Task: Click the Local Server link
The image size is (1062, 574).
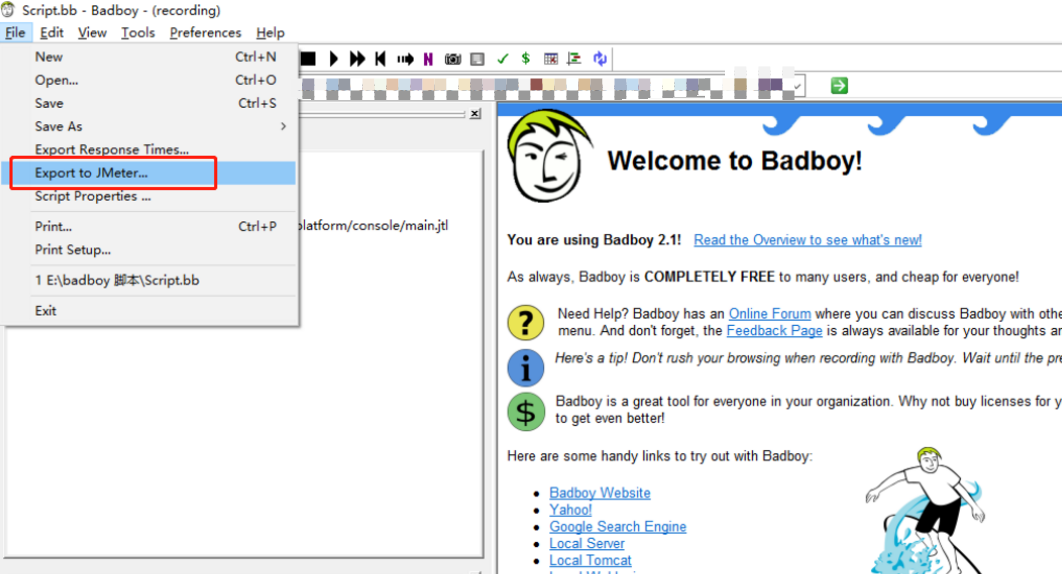Action: click(587, 544)
